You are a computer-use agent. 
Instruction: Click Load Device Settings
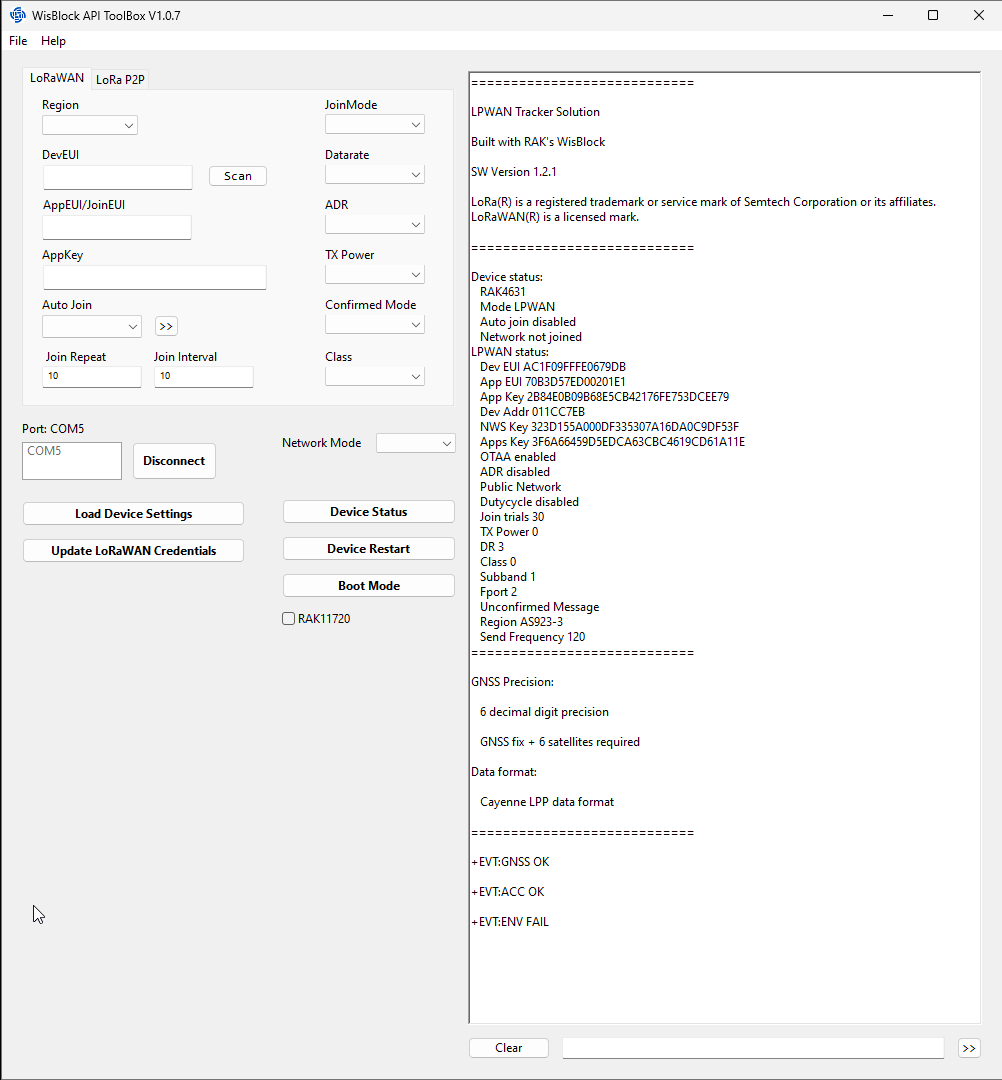point(133,514)
